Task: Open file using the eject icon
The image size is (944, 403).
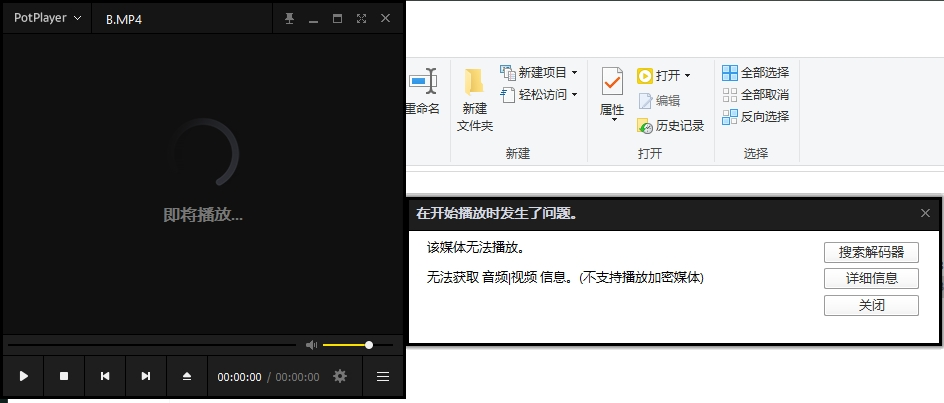Action: (x=187, y=376)
